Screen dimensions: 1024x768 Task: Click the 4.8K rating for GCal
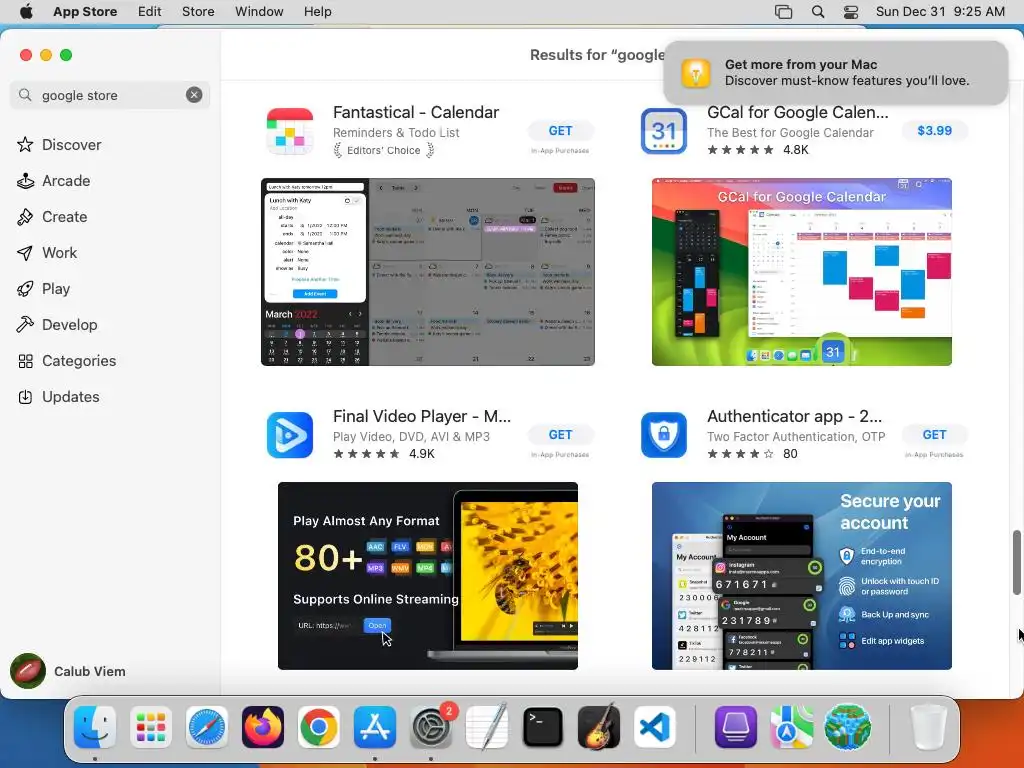click(x=758, y=150)
